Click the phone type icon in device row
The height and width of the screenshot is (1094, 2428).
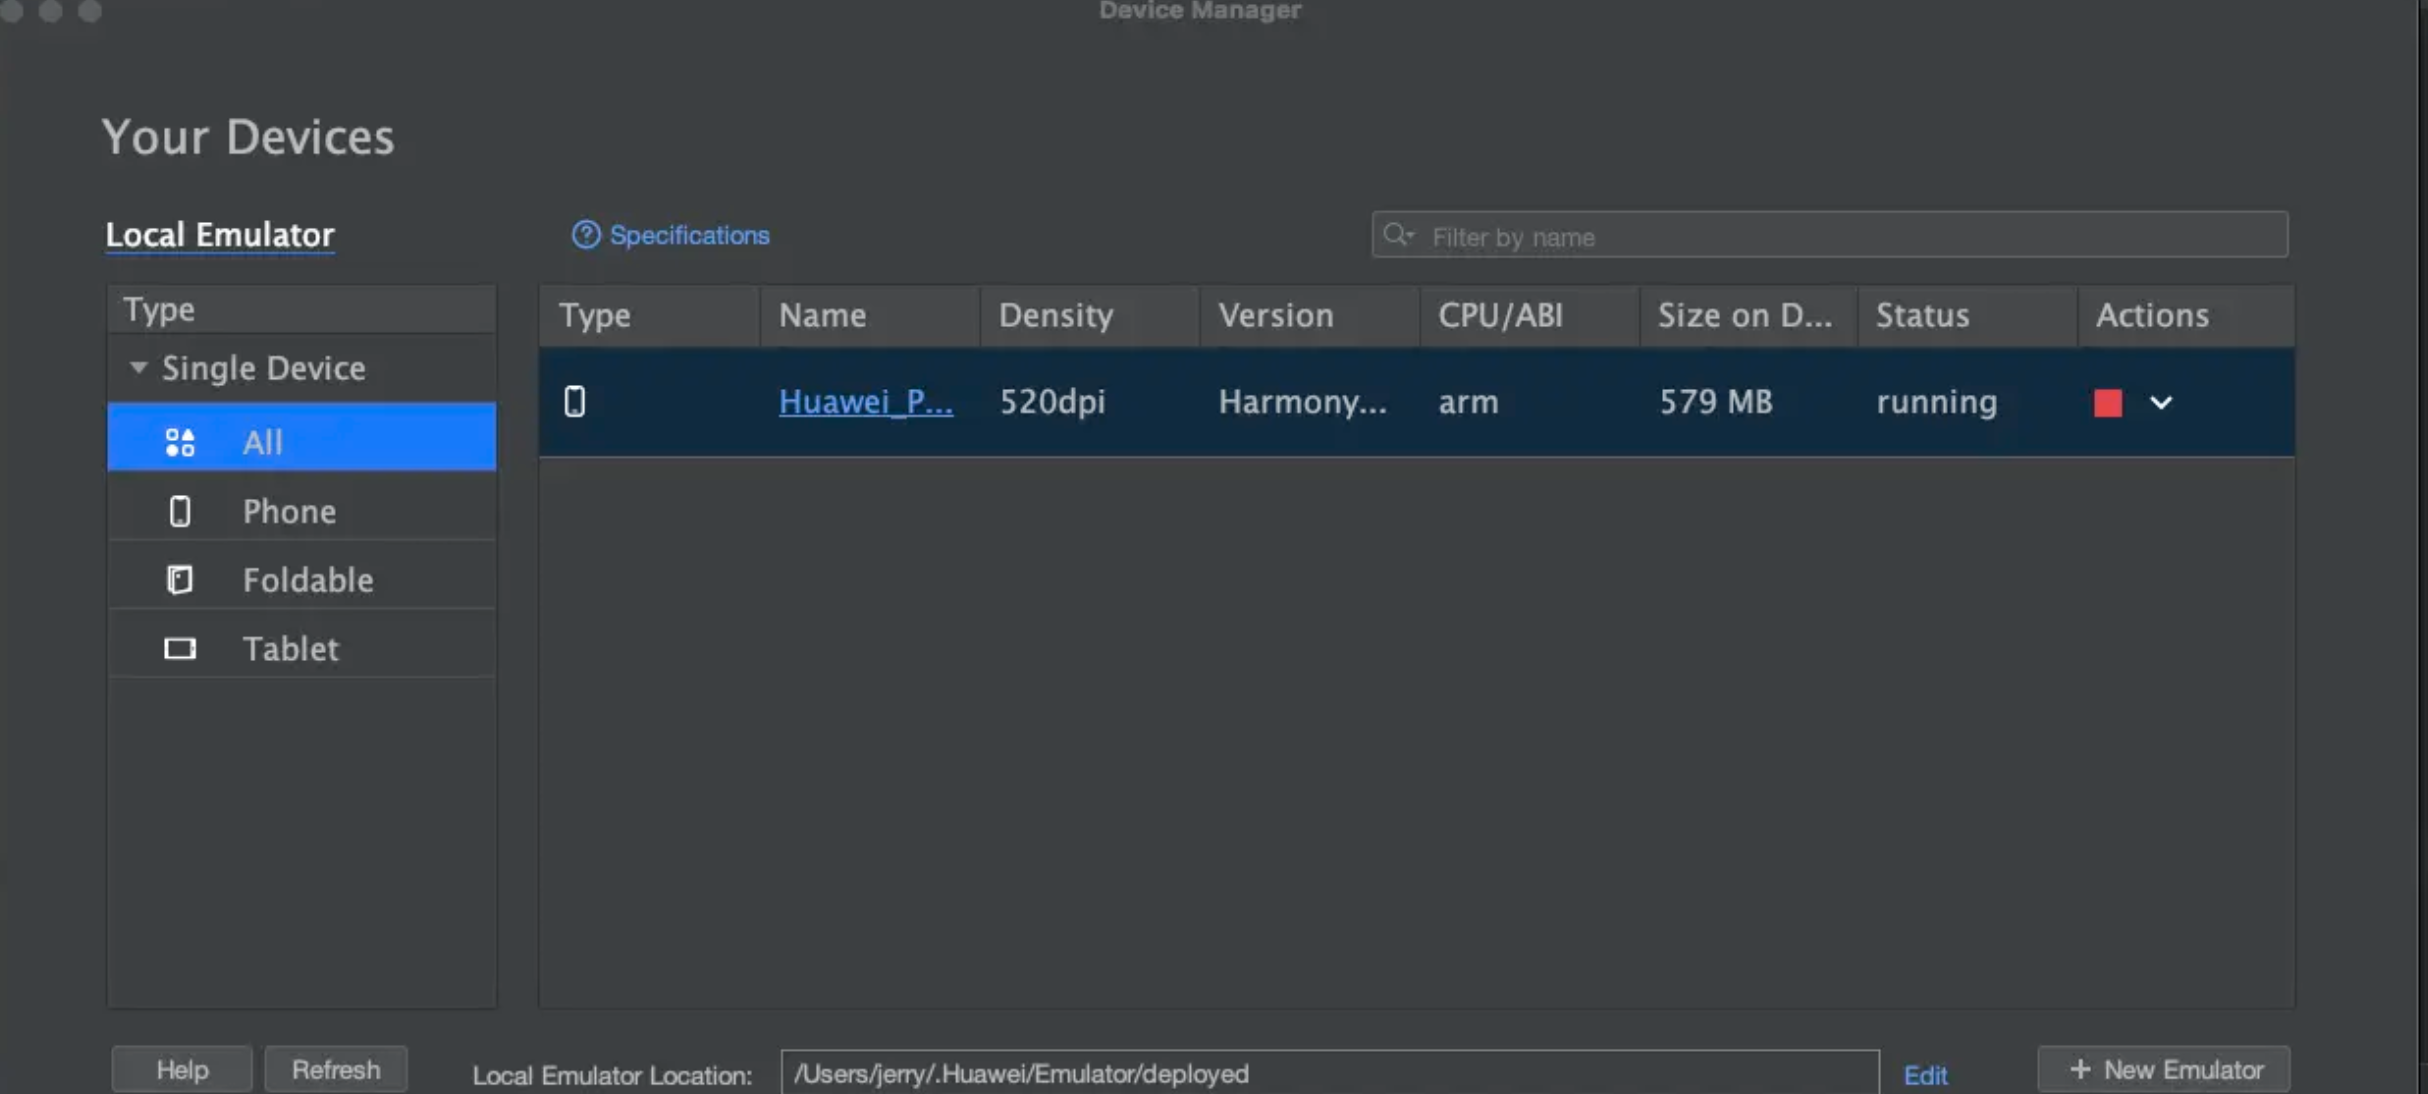(x=574, y=402)
